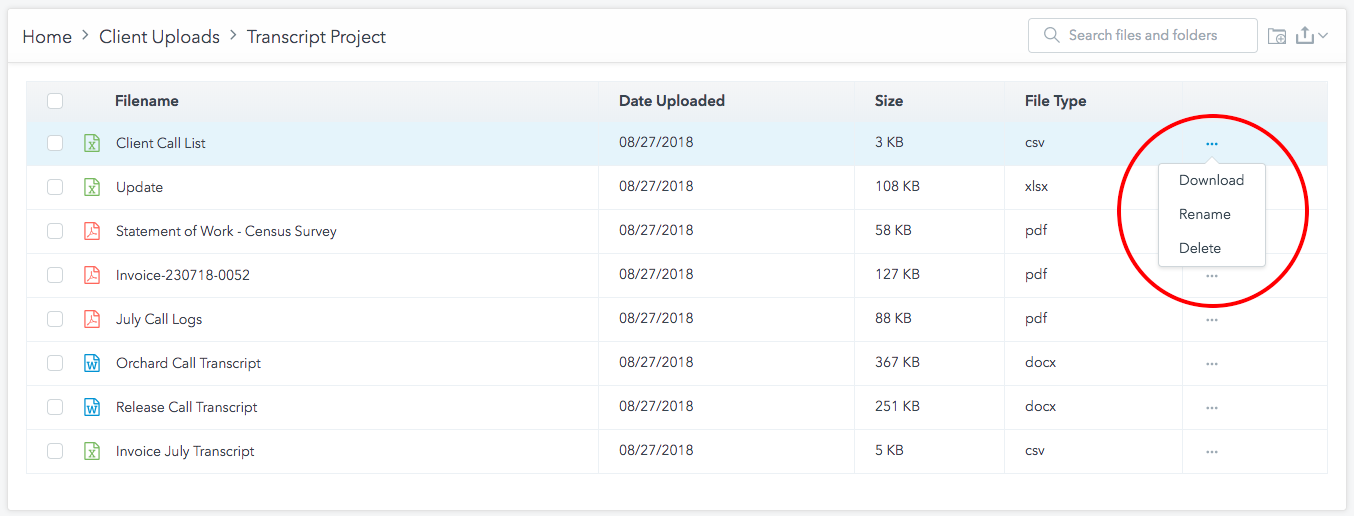Image resolution: width=1354 pixels, height=516 pixels.
Task: Click Transcript Project in the breadcrumb
Action: (x=316, y=37)
